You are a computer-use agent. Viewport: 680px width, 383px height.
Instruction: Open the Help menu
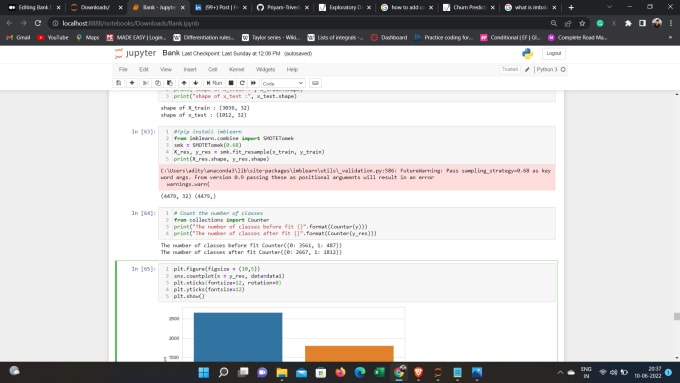tap(292, 69)
